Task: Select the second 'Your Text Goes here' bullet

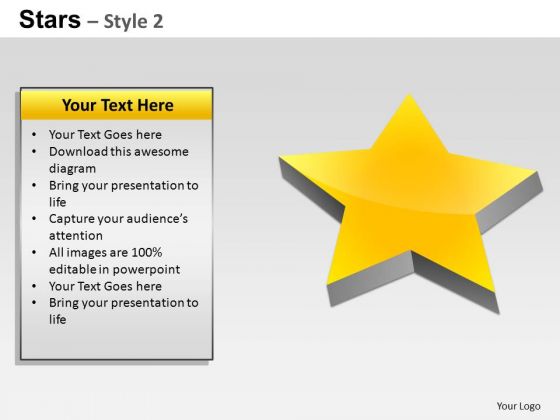Action: 105,286
